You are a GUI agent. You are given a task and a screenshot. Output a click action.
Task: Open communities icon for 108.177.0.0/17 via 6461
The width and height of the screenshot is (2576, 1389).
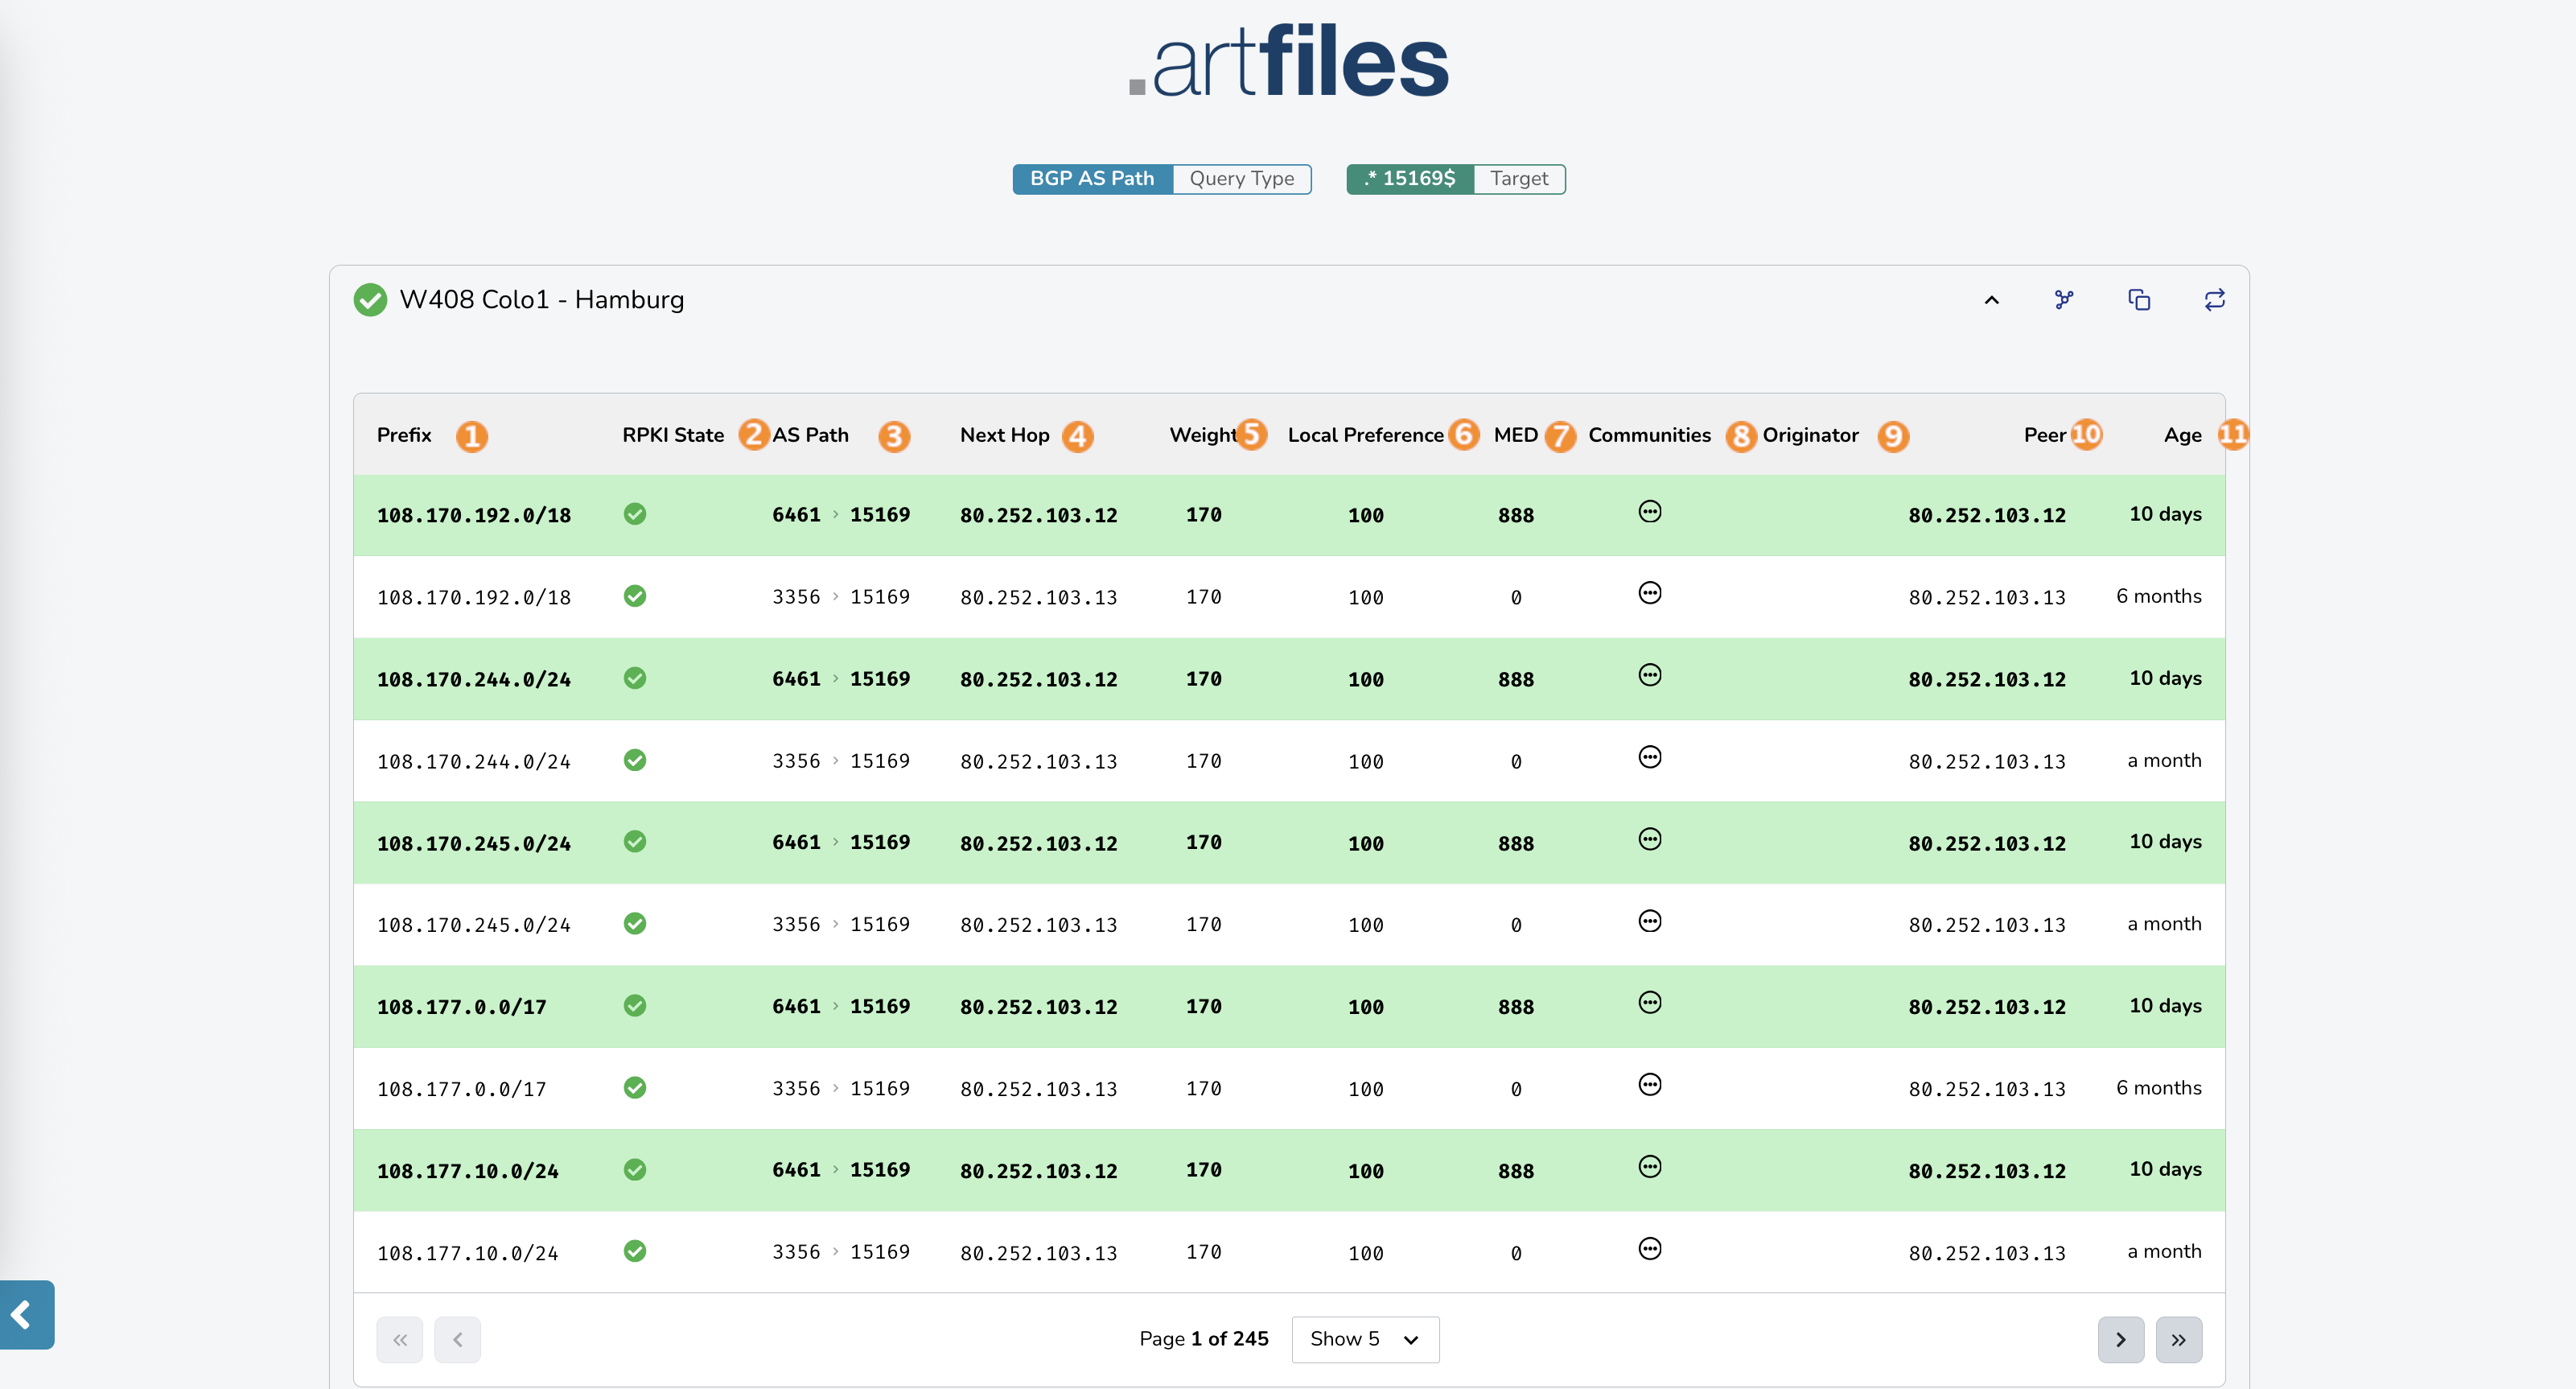1650,1003
